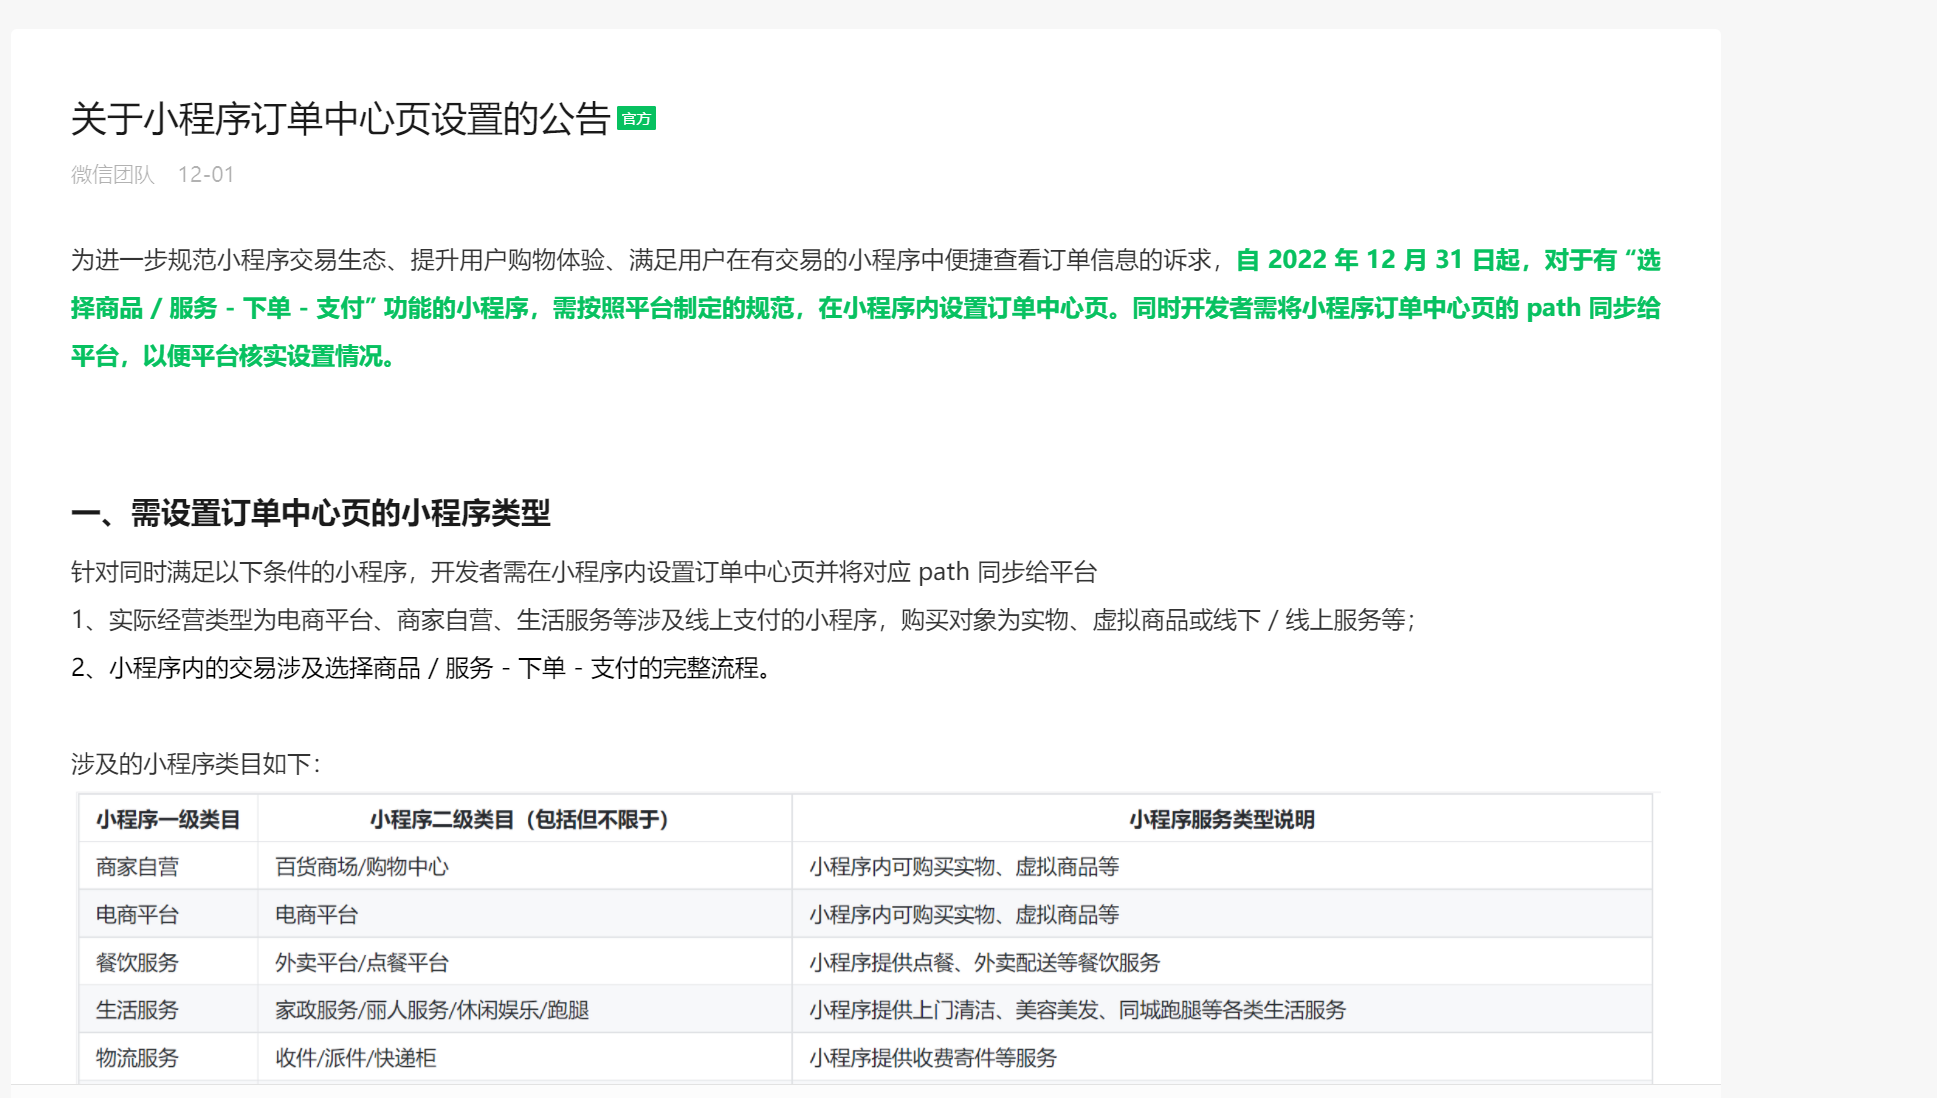Select the 商家自营 table cell

pyautogui.click(x=137, y=867)
